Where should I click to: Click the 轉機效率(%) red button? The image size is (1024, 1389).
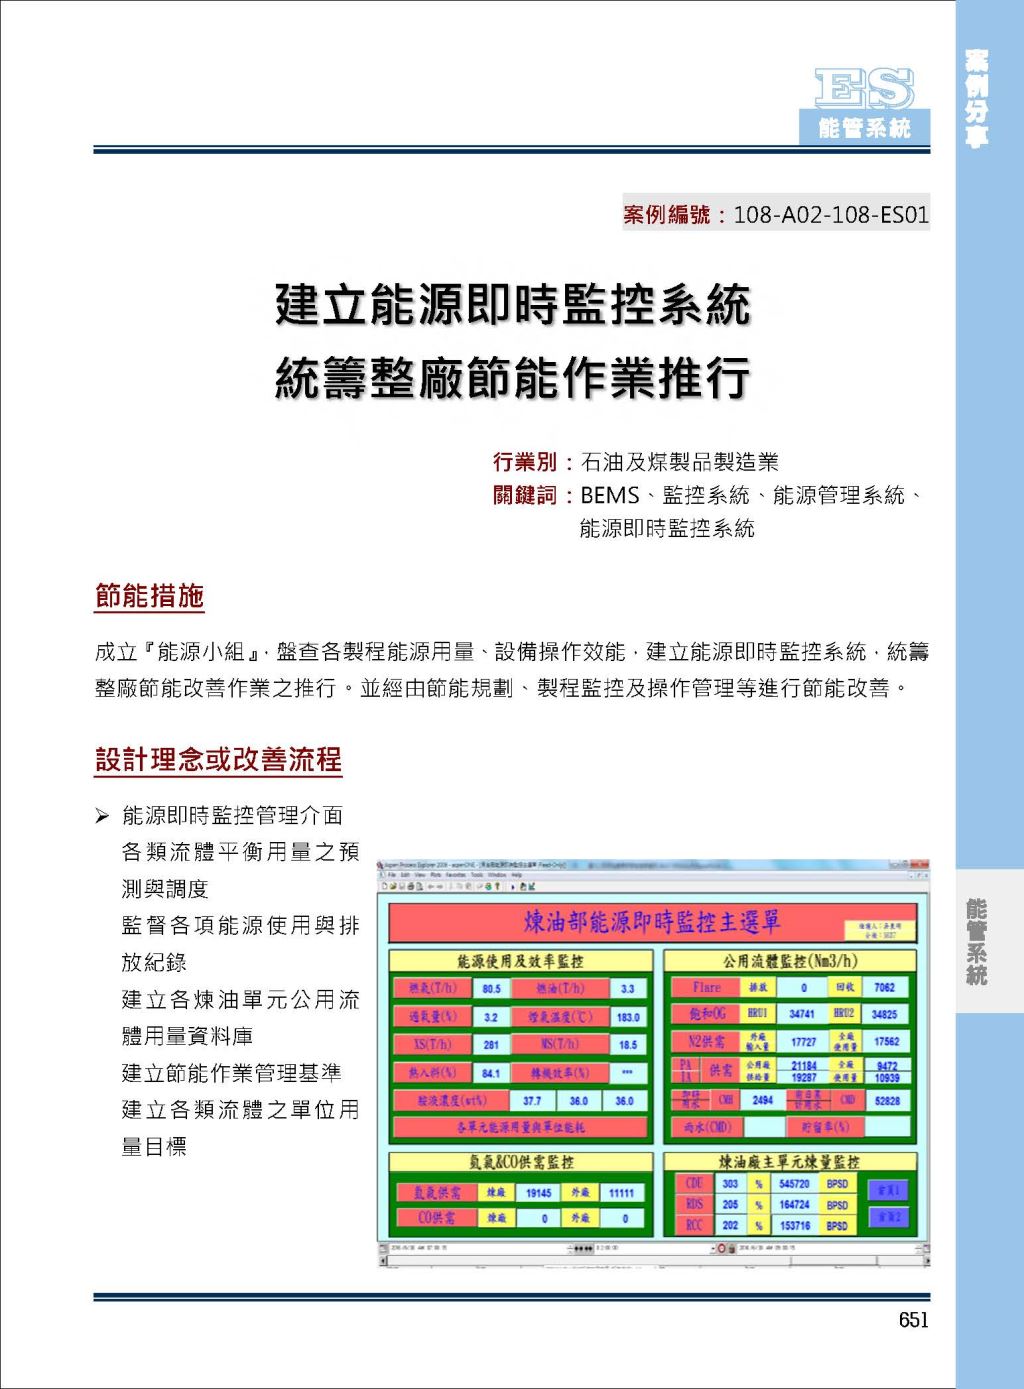pyautogui.click(x=560, y=1072)
